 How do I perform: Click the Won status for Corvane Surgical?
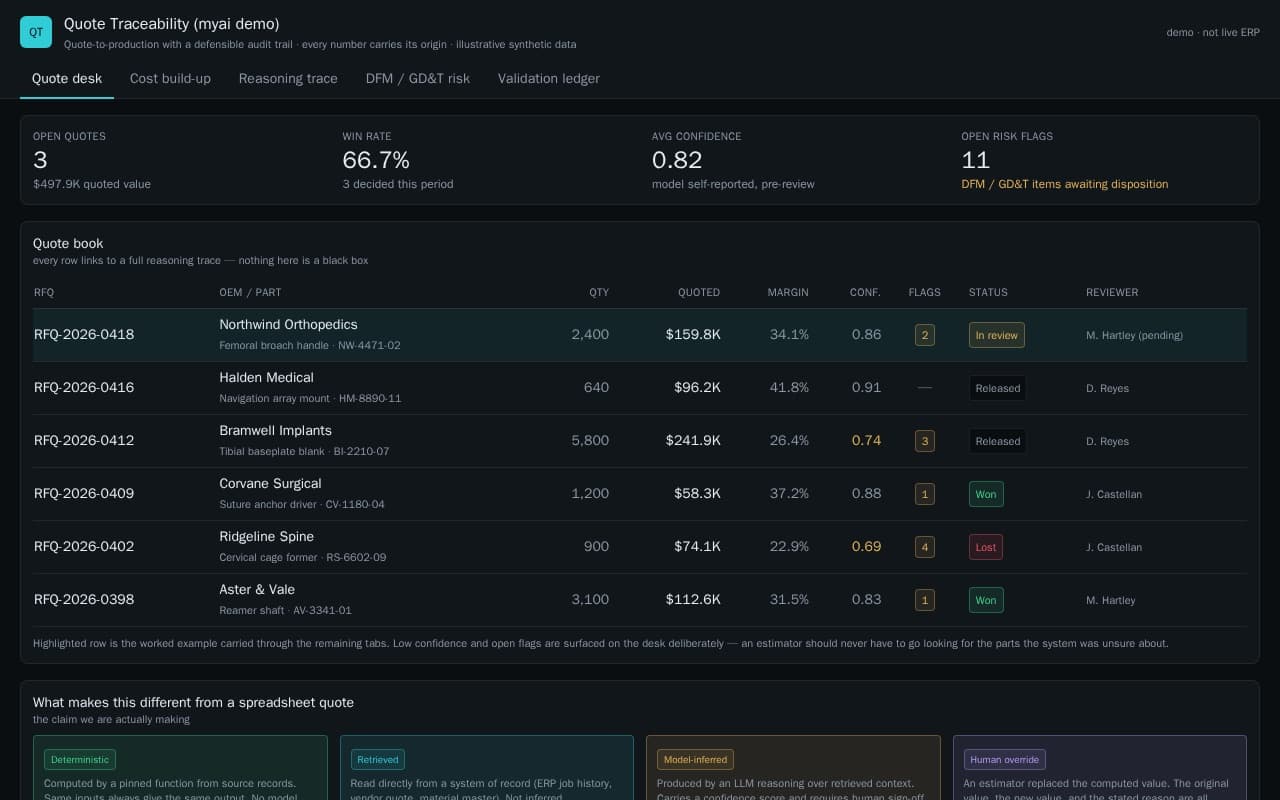coord(986,494)
